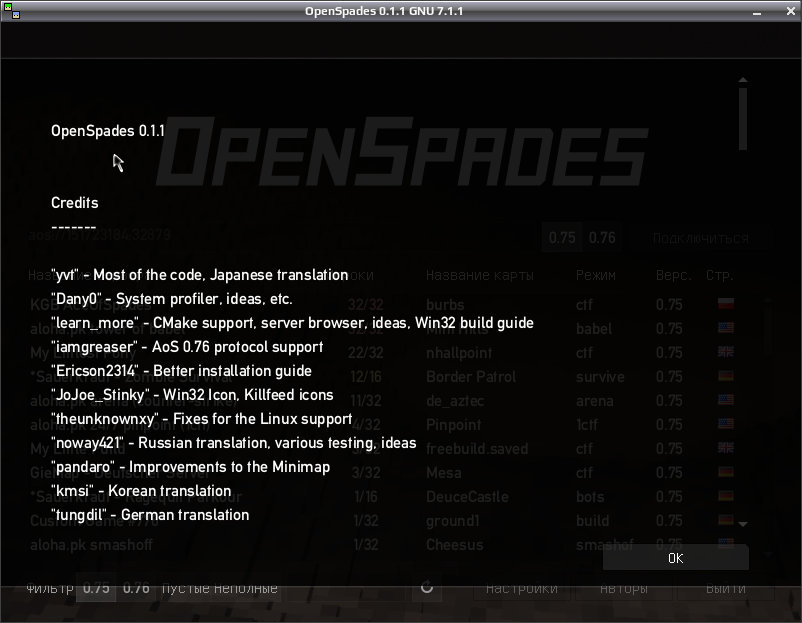Image resolution: width=802 pixels, height=623 pixels.
Task: Click the flag icon in babel row
Action: [726, 327]
